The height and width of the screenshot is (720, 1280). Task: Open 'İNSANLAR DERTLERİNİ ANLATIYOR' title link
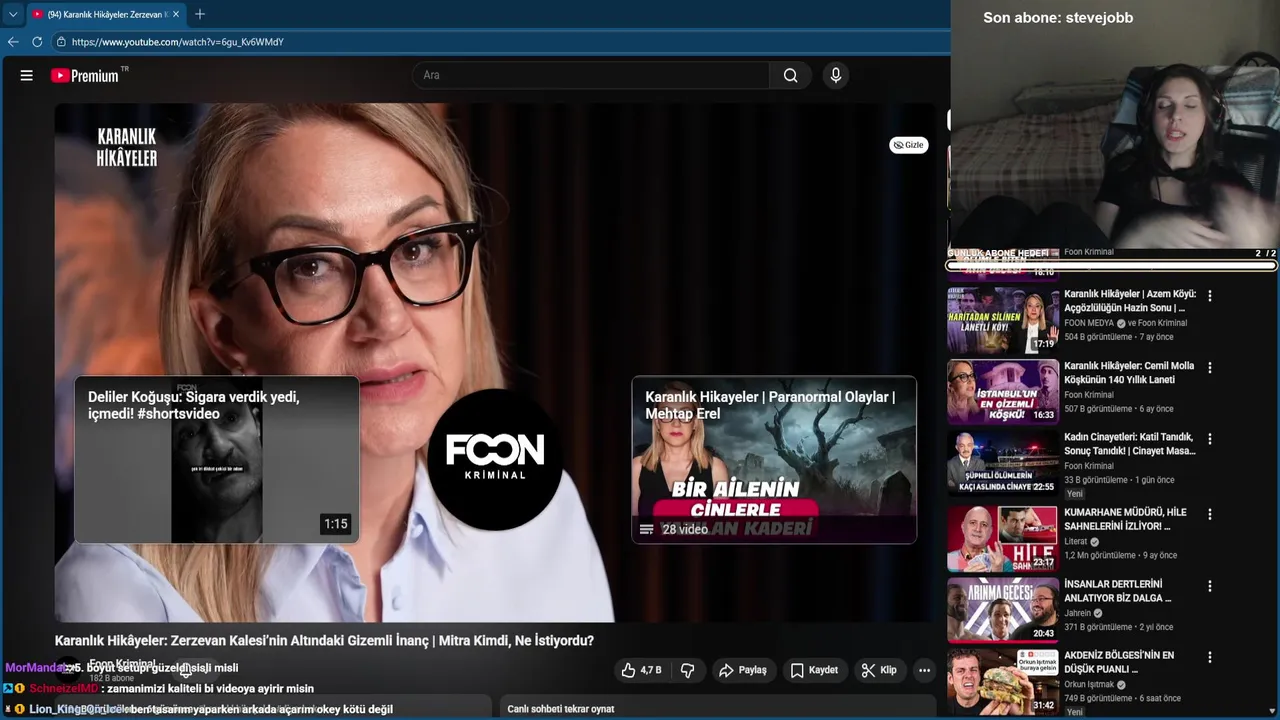[x=1118, y=591]
